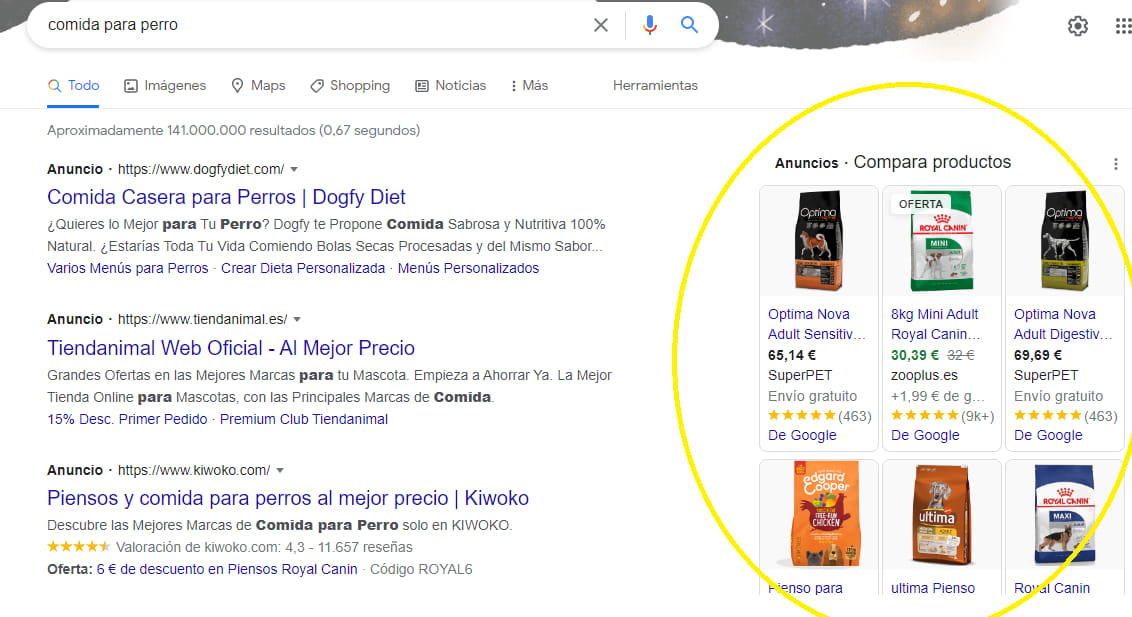Open 'Comida Casera para Perros | Dogfy Diet' result

[x=226, y=197]
